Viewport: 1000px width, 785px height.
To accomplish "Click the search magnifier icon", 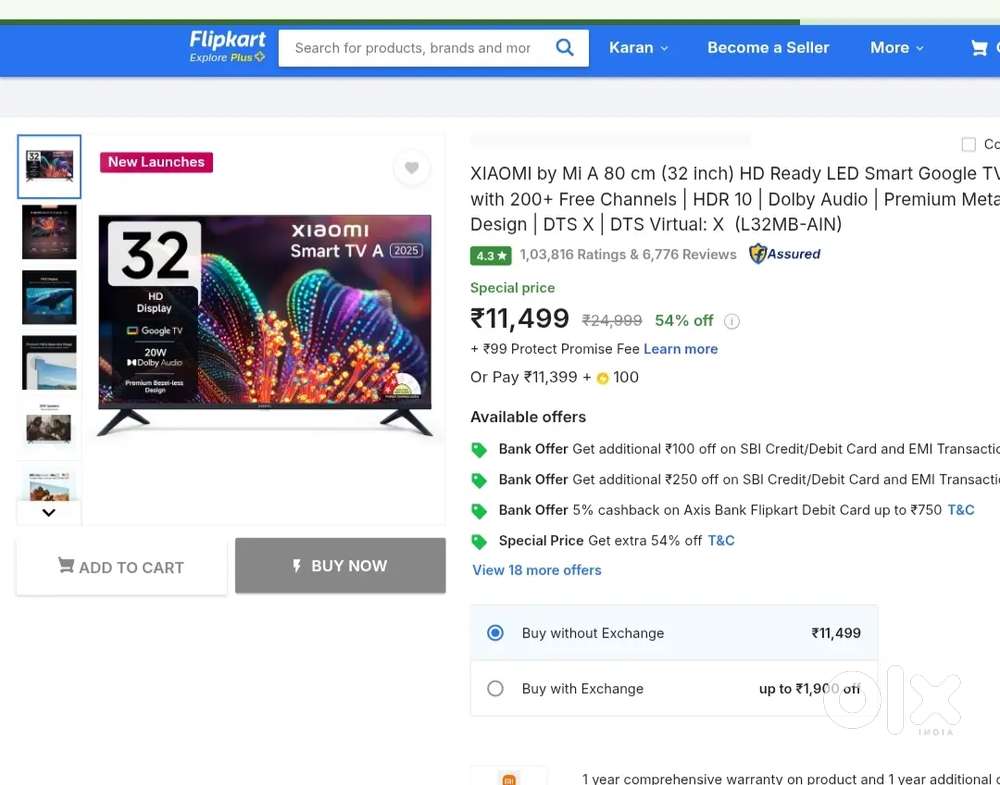I will pos(565,48).
